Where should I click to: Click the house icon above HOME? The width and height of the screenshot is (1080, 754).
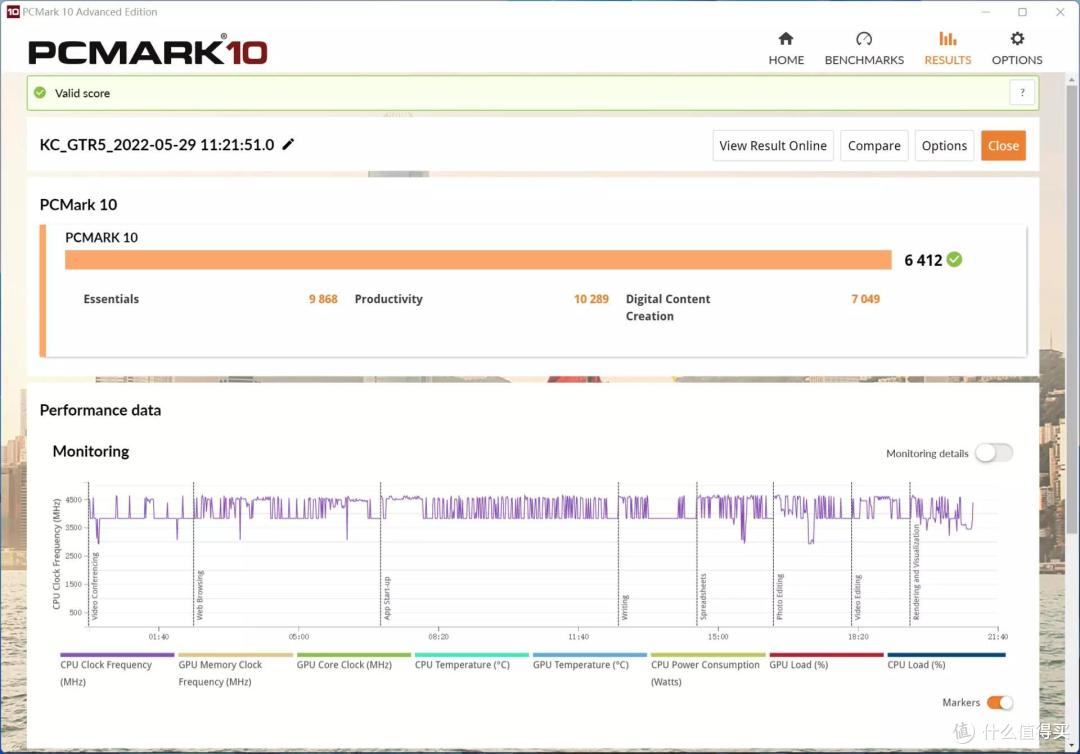click(786, 39)
